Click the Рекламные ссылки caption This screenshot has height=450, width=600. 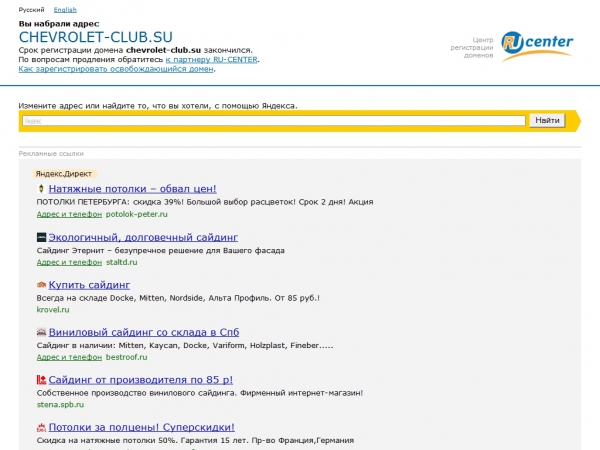(51, 153)
